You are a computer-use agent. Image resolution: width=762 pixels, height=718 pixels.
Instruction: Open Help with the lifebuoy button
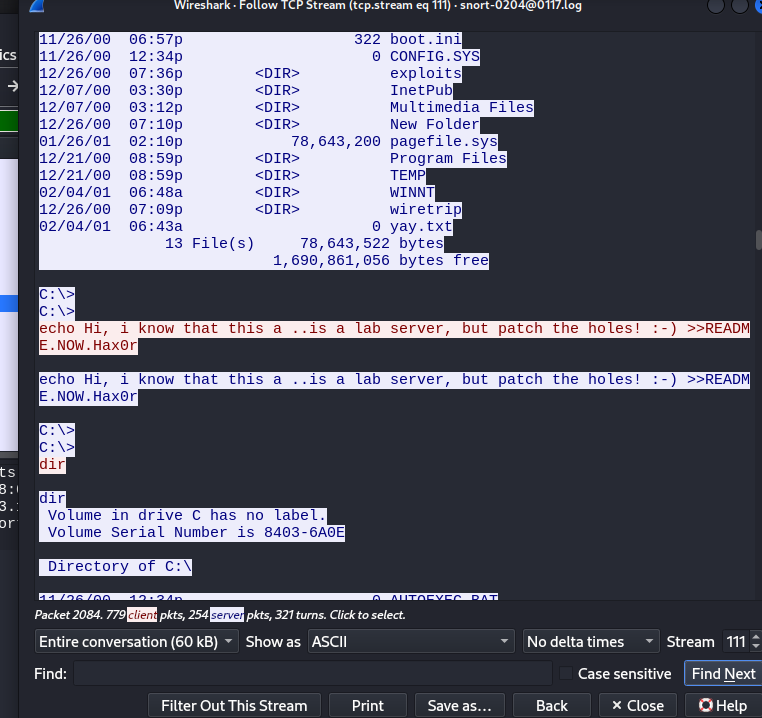click(723, 705)
